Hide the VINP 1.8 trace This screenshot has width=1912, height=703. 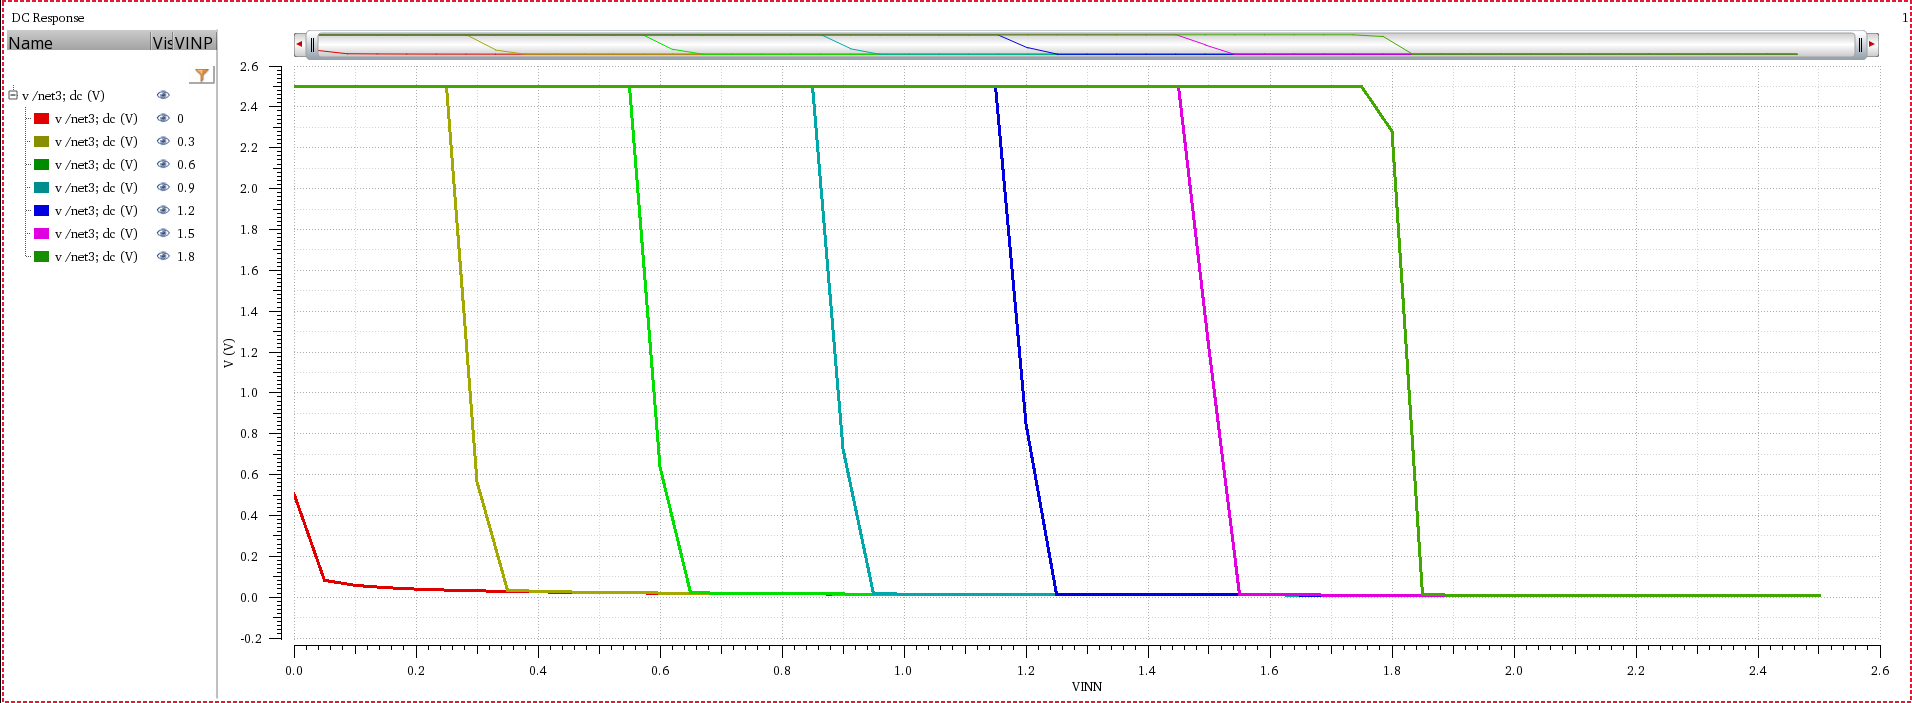163,256
